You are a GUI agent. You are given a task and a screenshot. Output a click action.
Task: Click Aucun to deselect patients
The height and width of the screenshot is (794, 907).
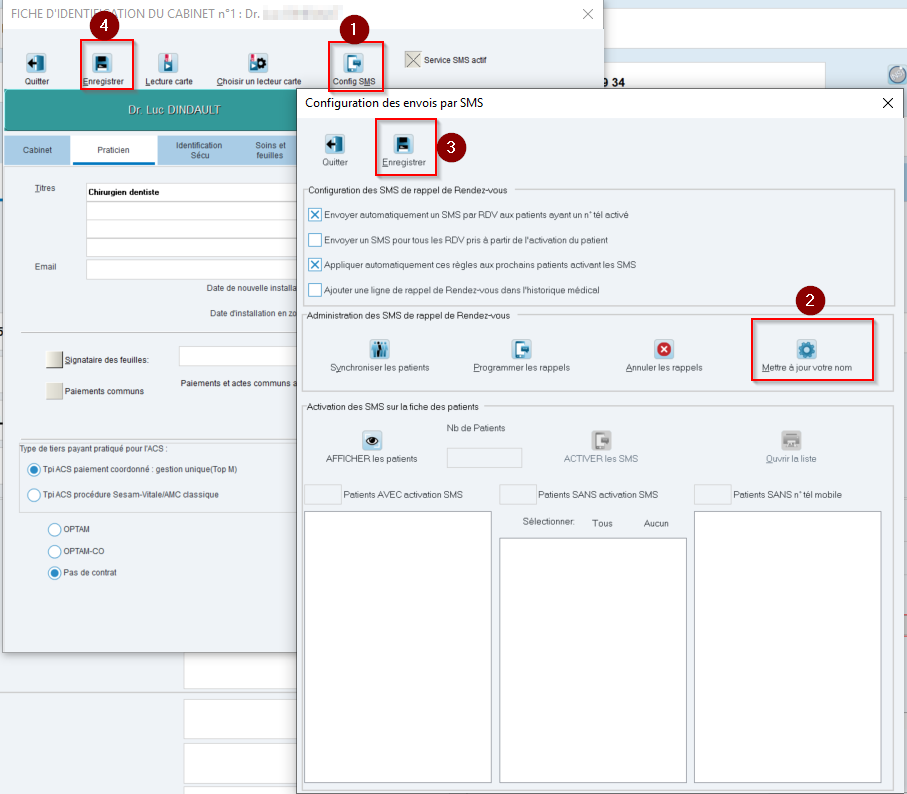coord(656,523)
